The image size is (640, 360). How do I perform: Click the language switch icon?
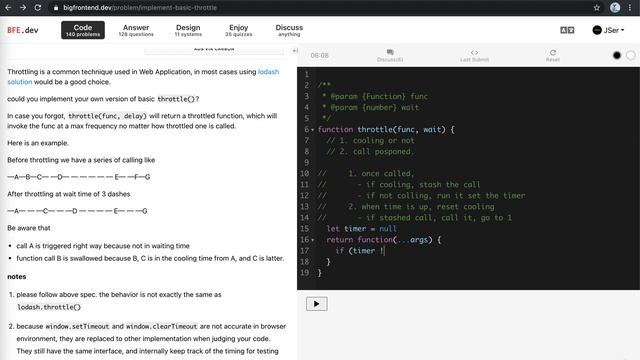point(567,30)
